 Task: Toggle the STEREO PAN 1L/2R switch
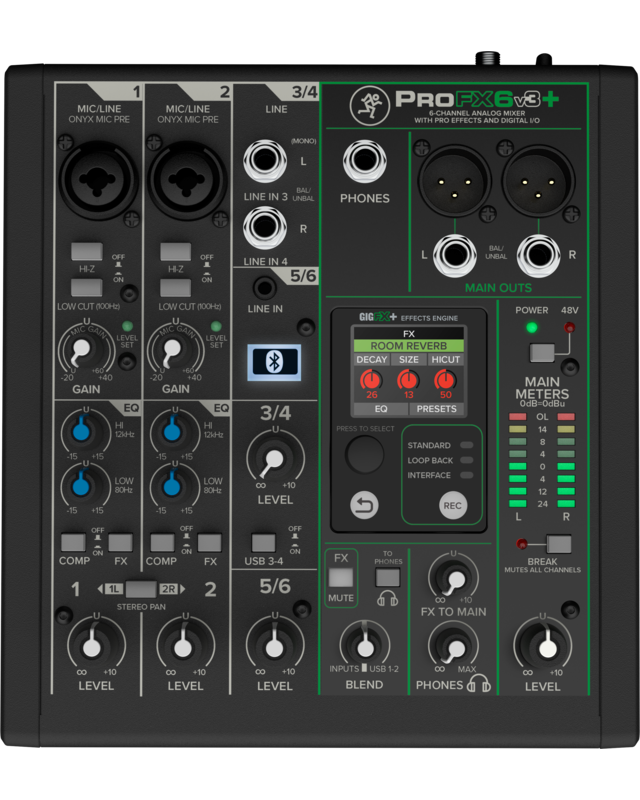[x=141, y=589]
